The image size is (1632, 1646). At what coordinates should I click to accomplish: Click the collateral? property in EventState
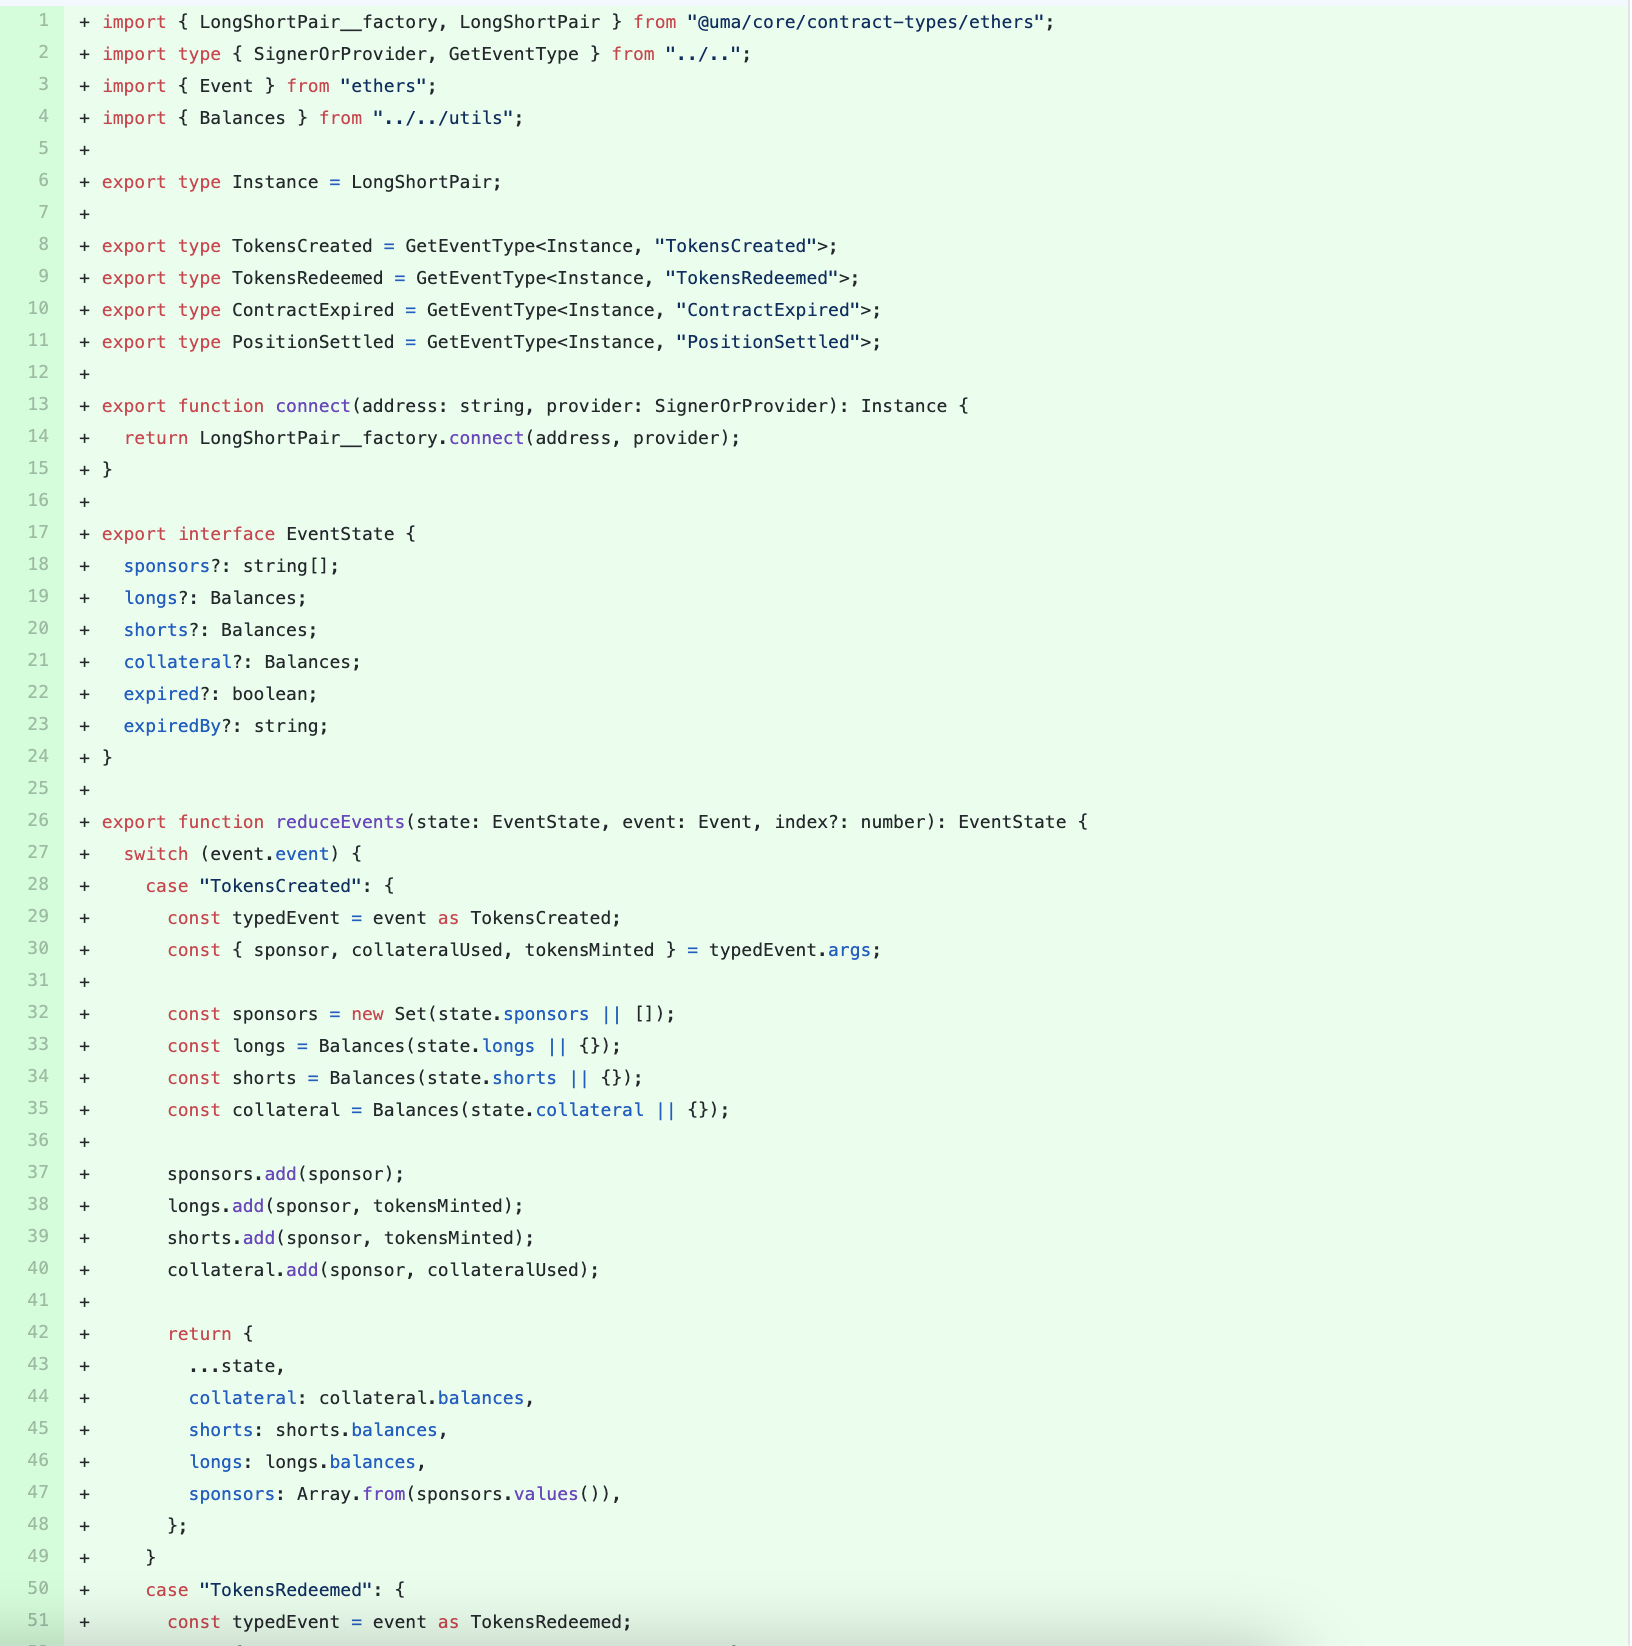(183, 662)
